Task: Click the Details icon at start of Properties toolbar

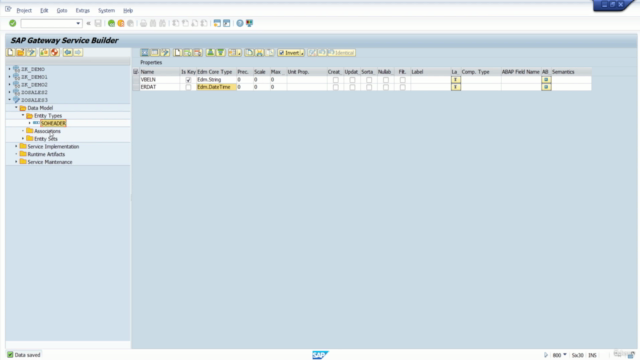Action: (144, 53)
